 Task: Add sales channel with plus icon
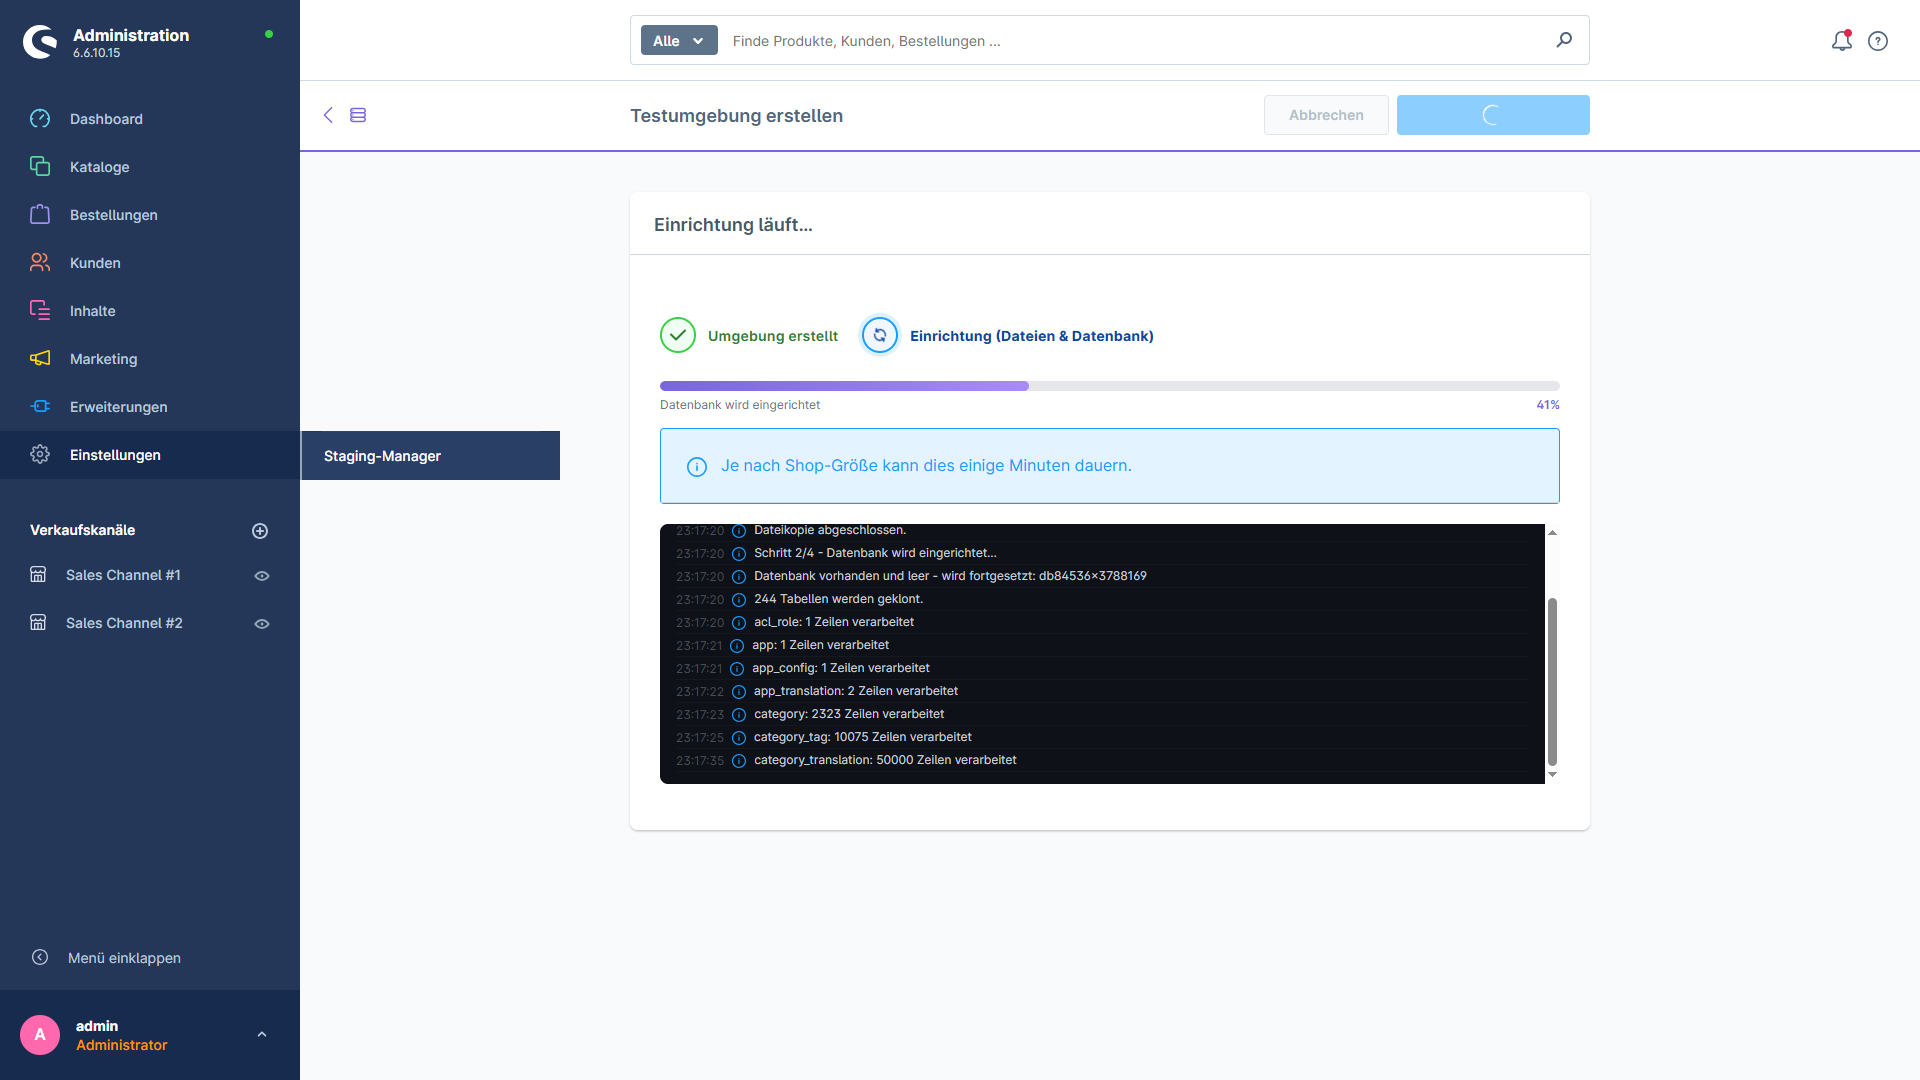click(260, 531)
